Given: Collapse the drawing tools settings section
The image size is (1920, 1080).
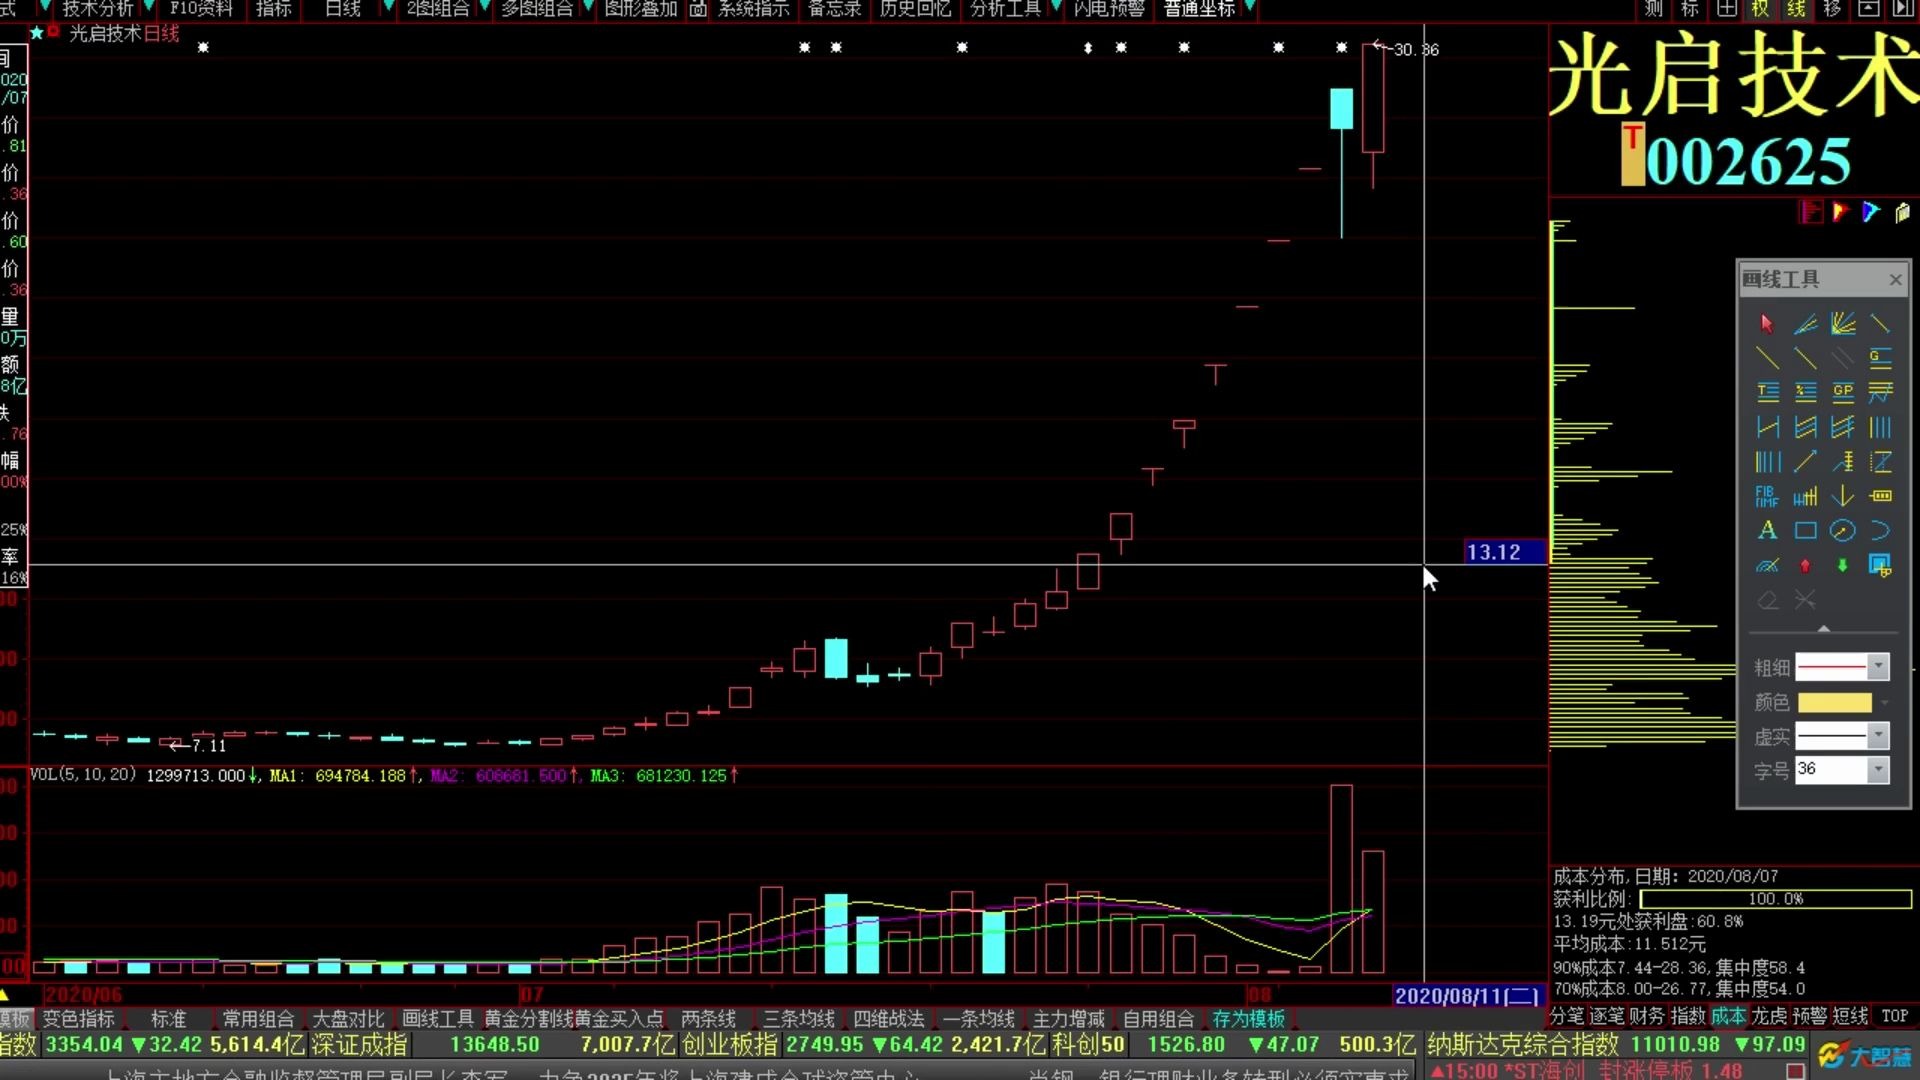Looking at the screenshot, I should (1824, 628).
